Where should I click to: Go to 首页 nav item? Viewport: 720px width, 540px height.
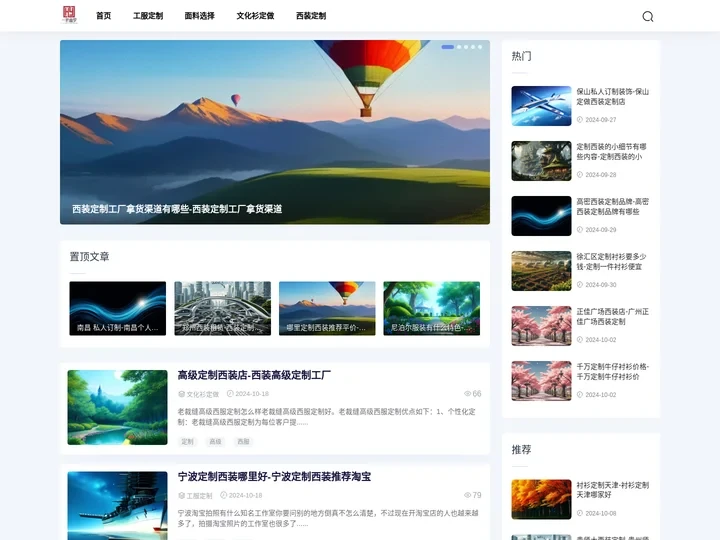[x=103, y=16]
